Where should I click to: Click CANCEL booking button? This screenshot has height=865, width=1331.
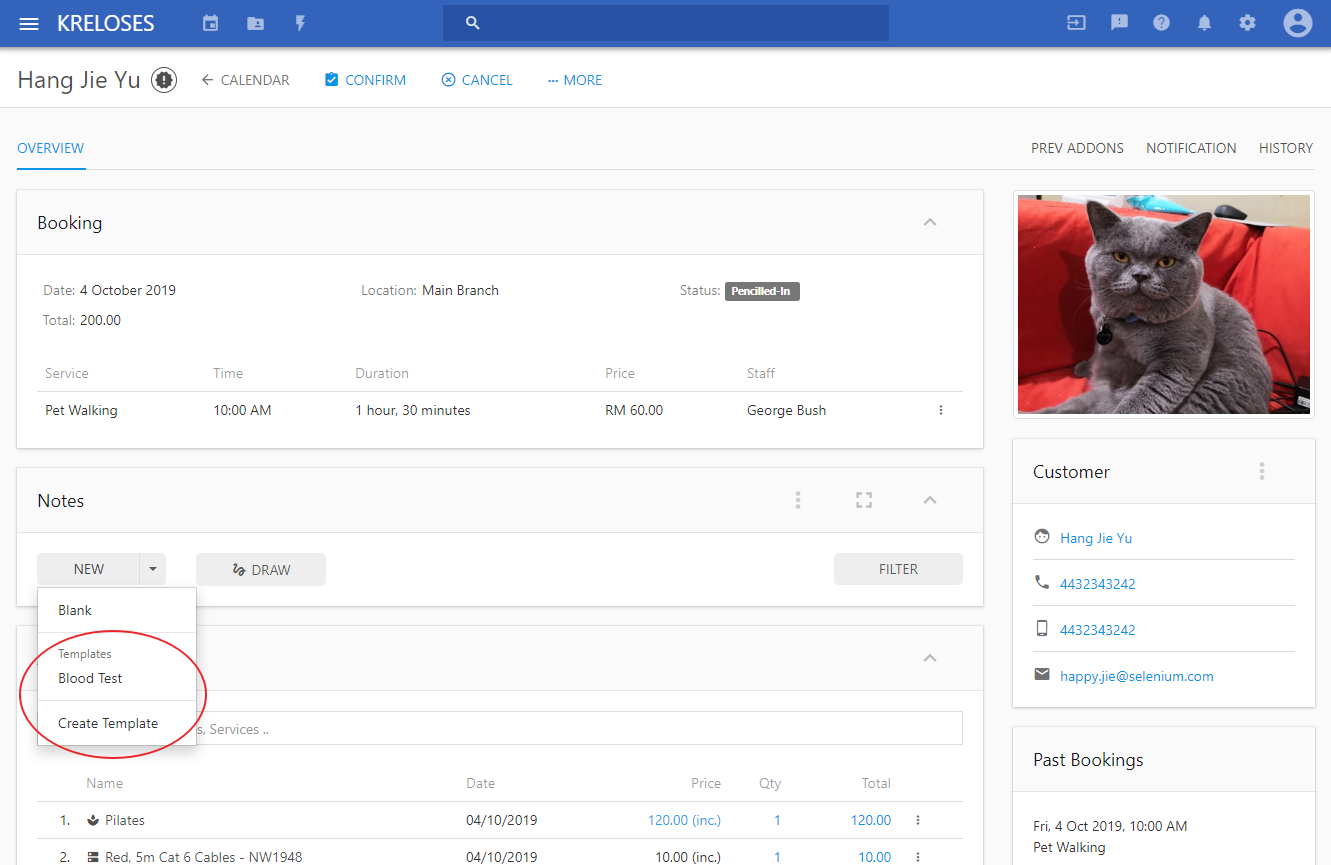click(477, 80)
